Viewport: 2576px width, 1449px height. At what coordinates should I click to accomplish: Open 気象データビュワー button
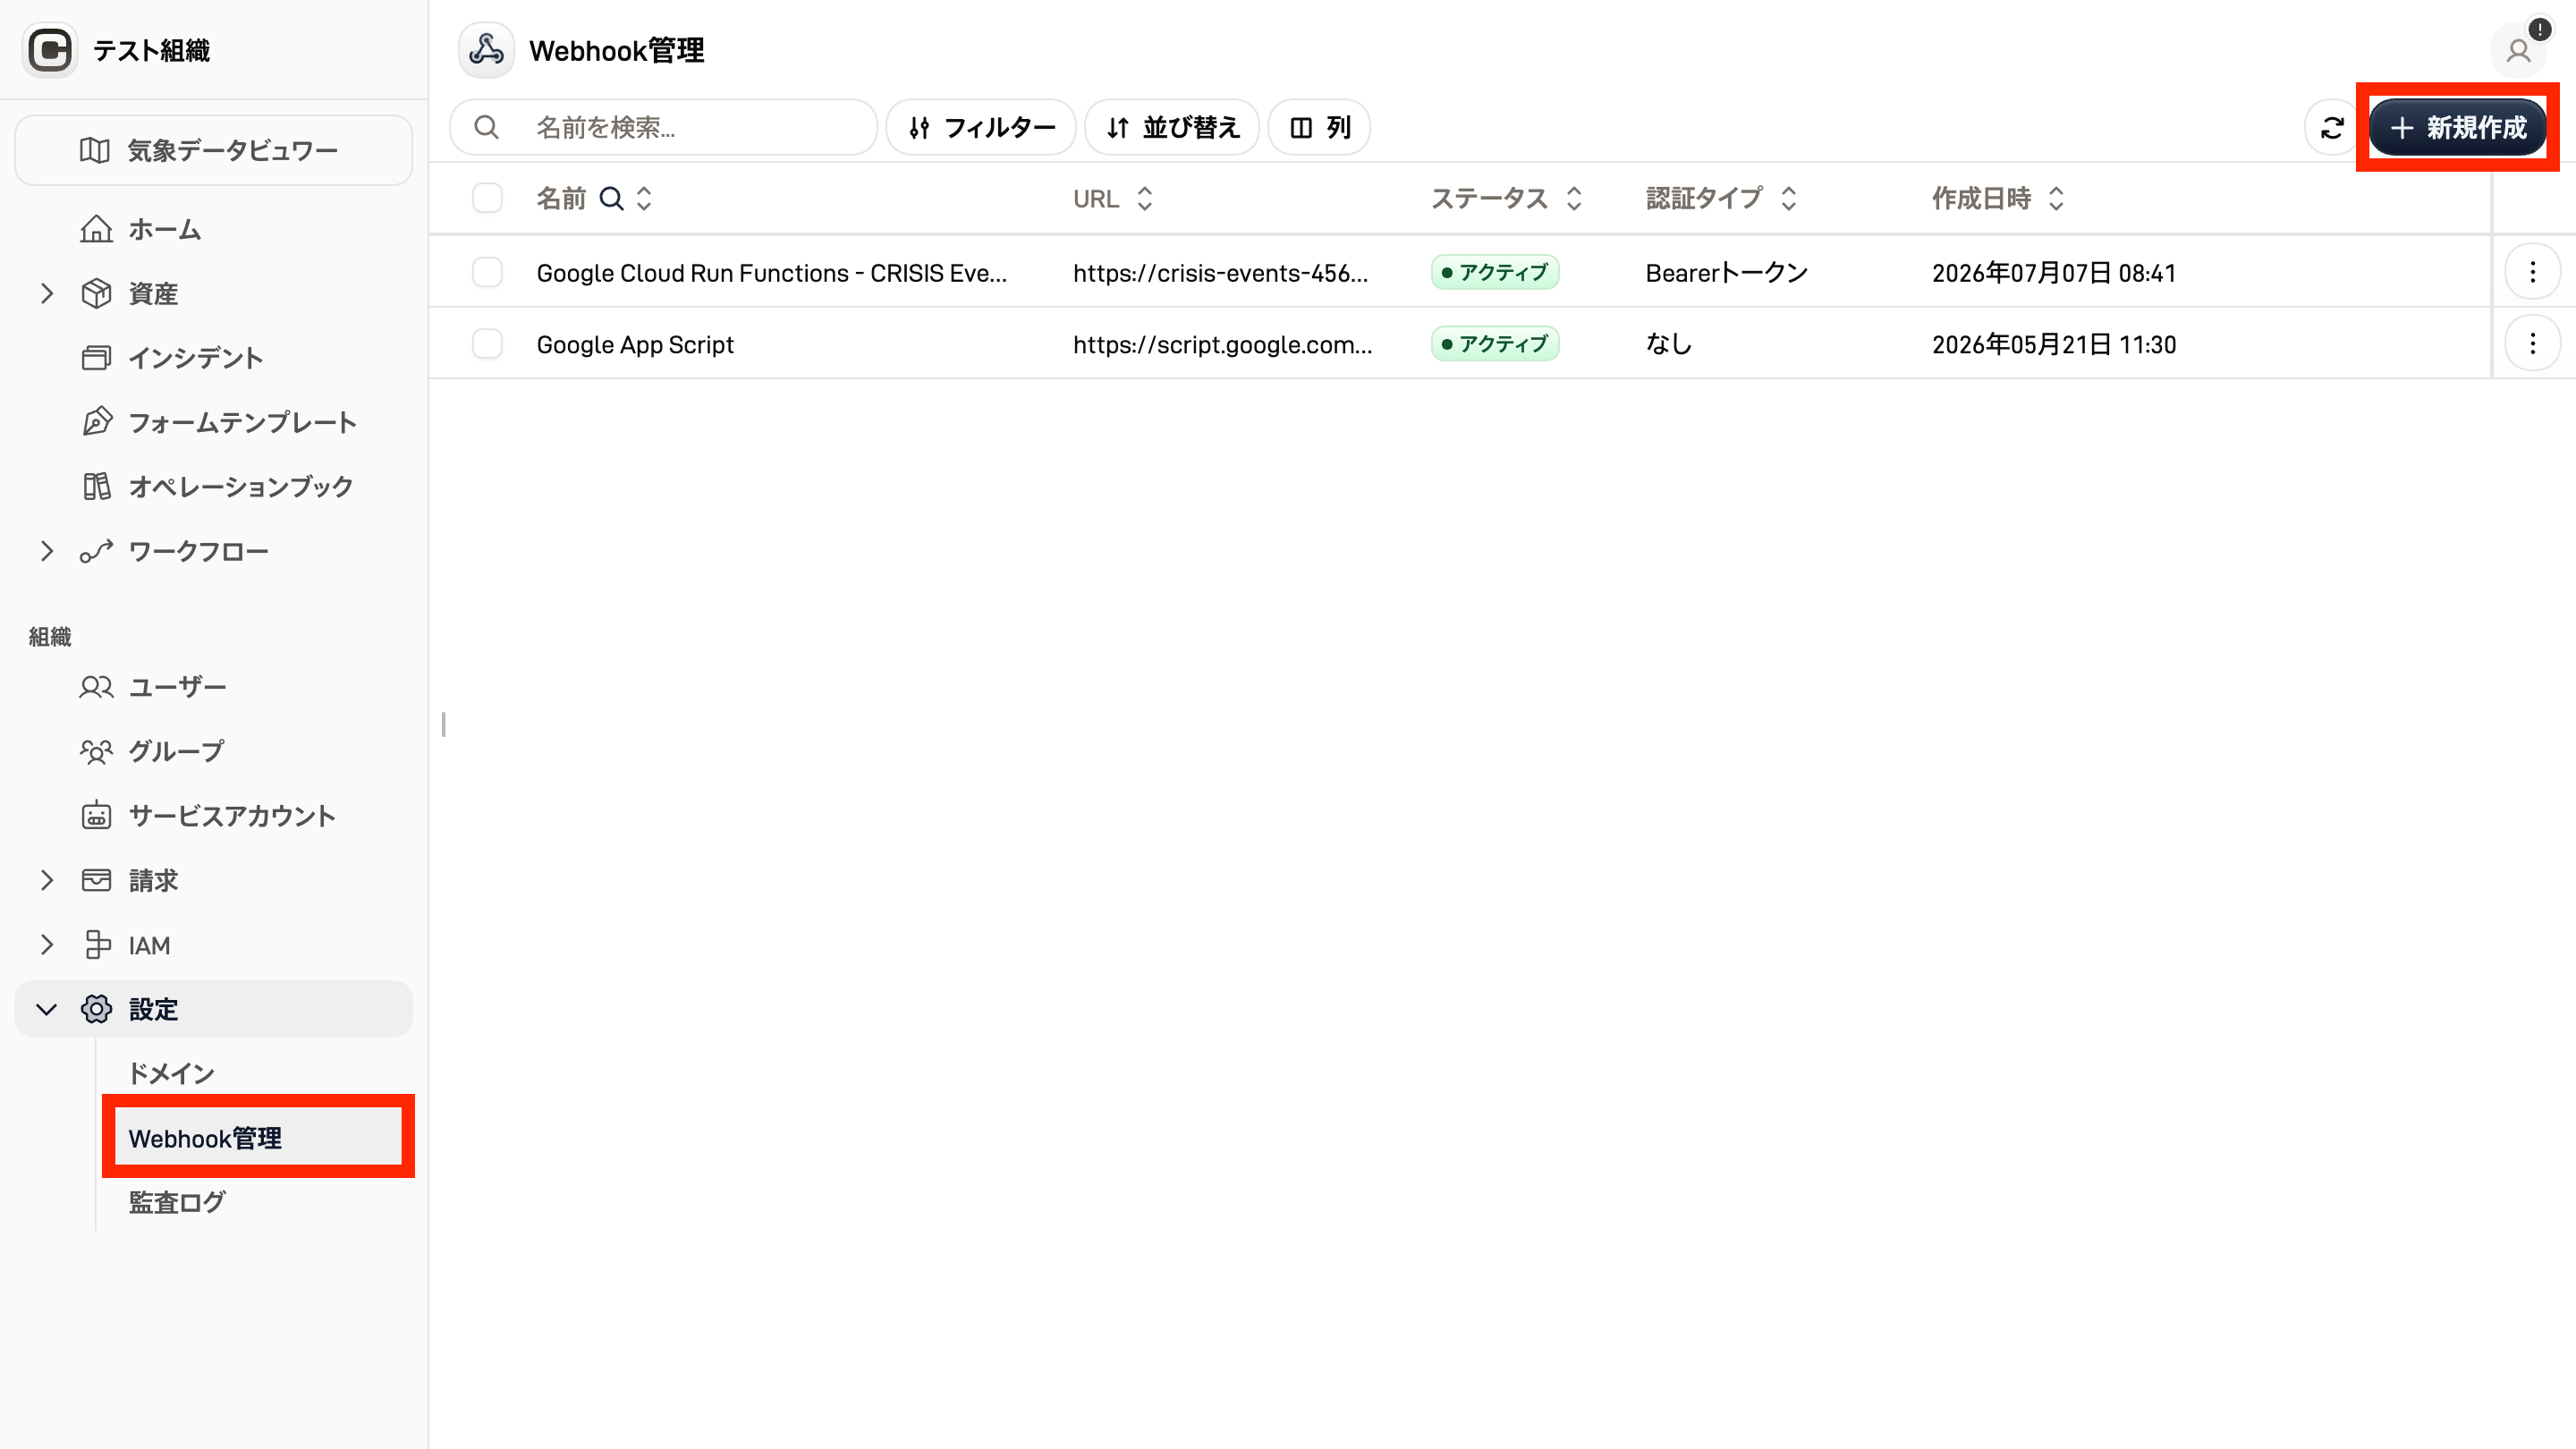coord(214,150)
